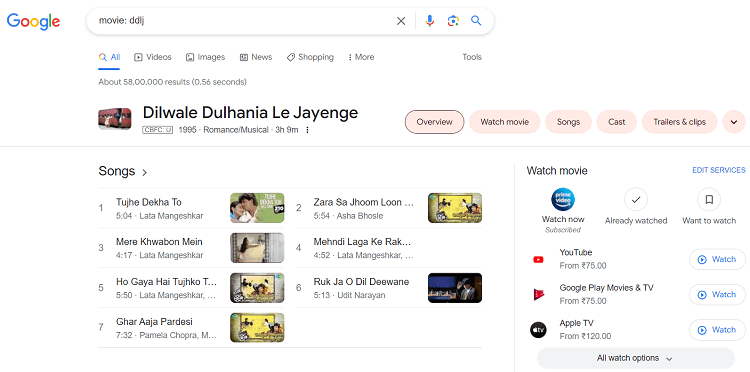Expand more chips with down chevron
The image size is (750, 372).
tap(734, 122)
